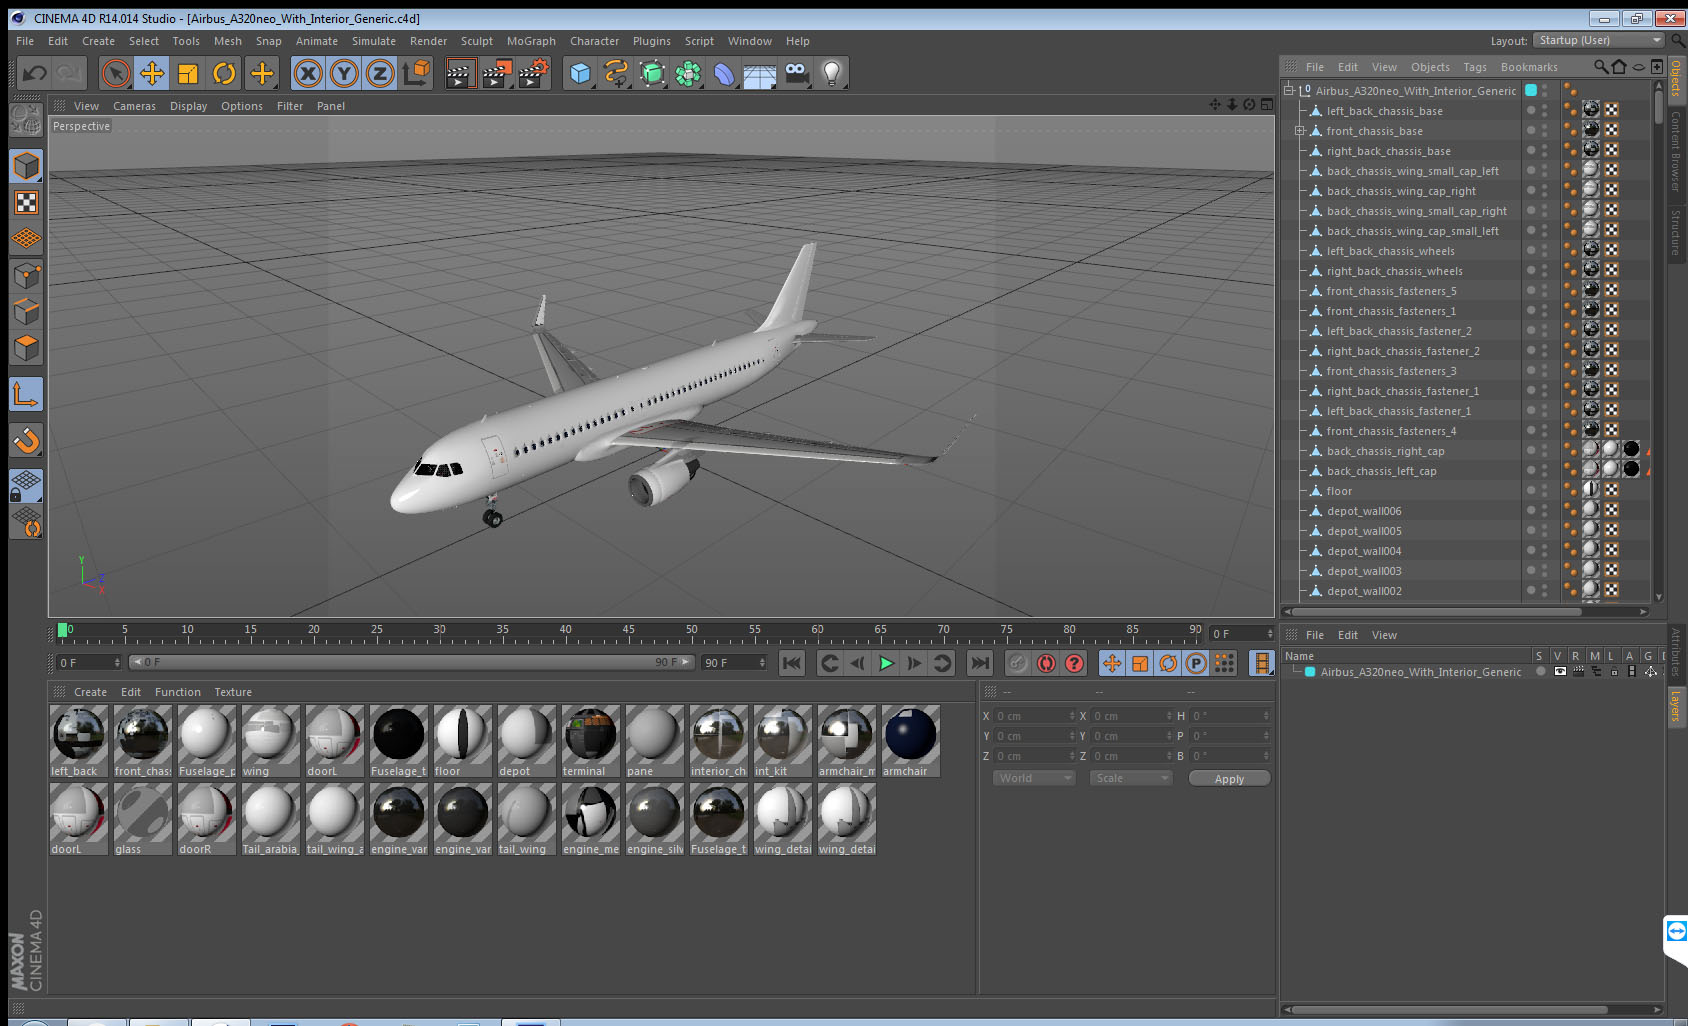This screenshot has width=1688, height=1026.
Task: Open the Mesh menu
Action: click(228, 41)
